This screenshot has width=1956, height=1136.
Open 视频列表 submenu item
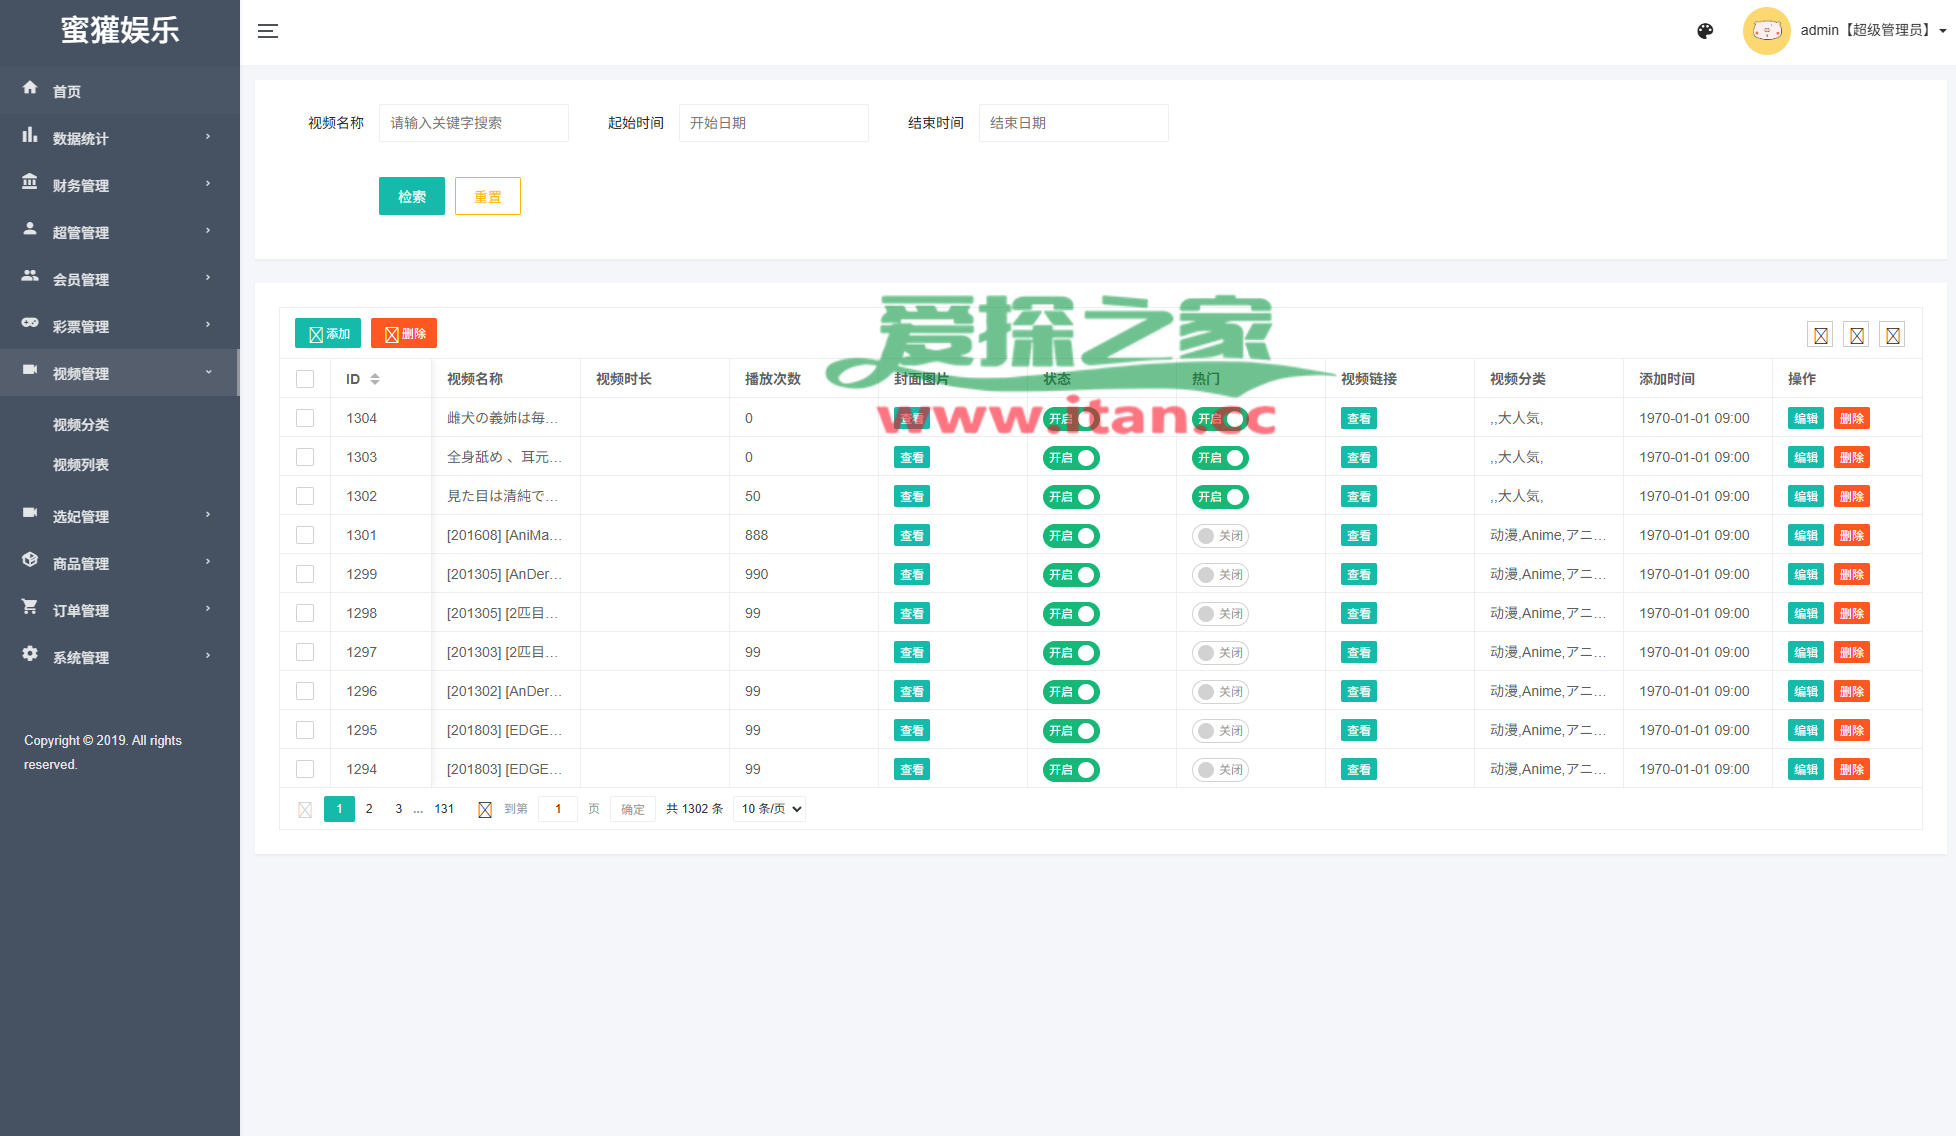pos(81,465)
